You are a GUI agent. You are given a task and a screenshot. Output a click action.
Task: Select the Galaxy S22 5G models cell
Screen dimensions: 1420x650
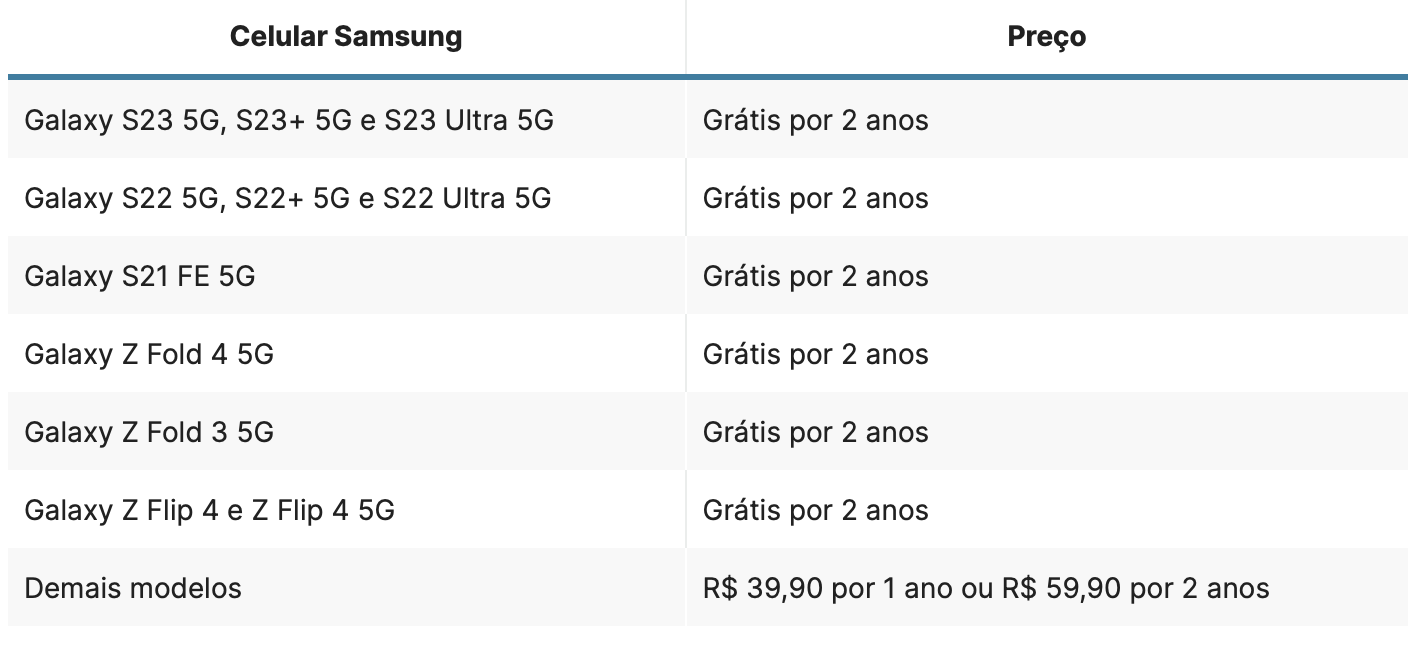click(x=288, y=198)
